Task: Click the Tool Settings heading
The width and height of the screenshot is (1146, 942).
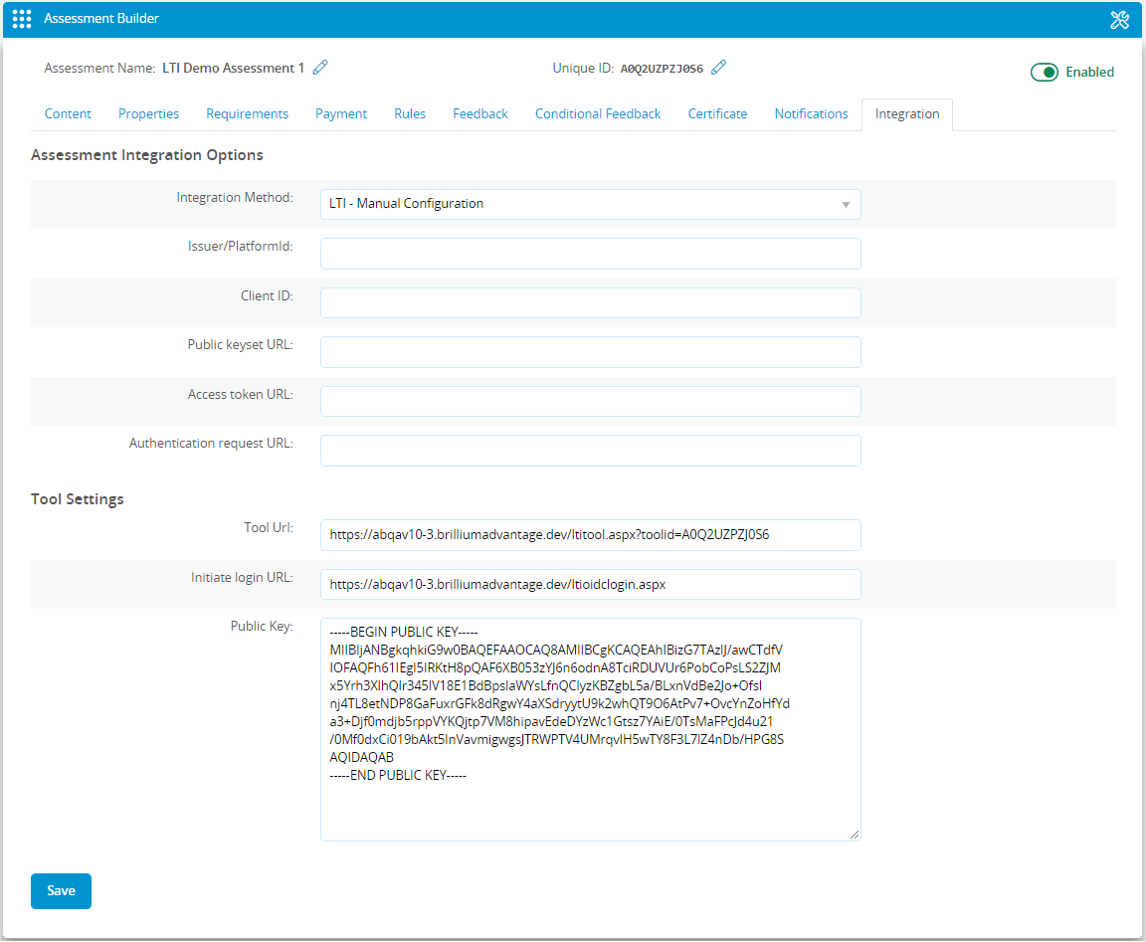Action: [77, 499]
